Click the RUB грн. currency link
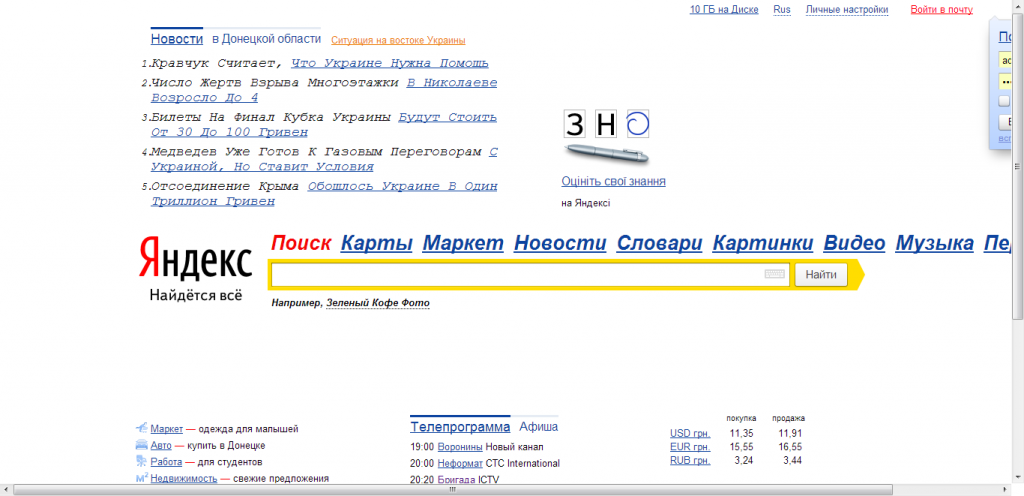Viewport: 1024px width, 496px height. click(690, 461)
